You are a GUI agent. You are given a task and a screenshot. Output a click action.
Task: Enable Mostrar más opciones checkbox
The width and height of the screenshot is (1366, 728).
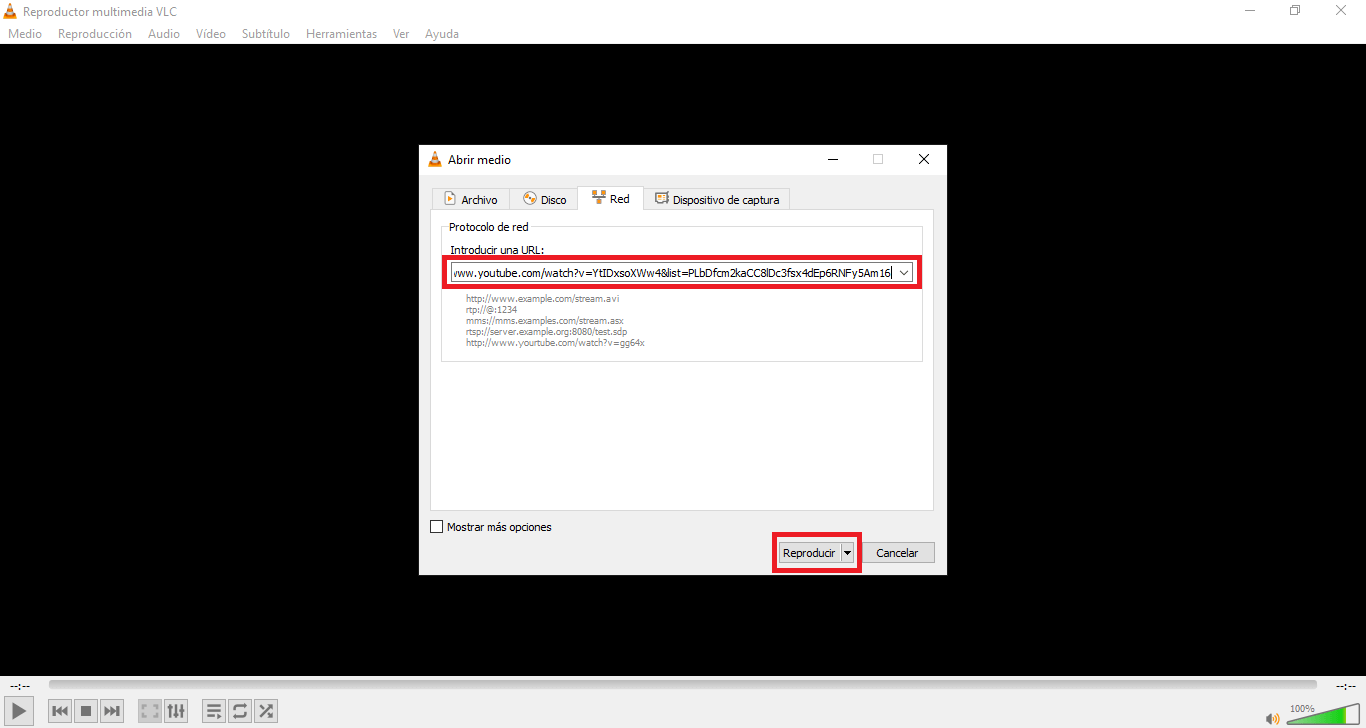coord(436,527)
